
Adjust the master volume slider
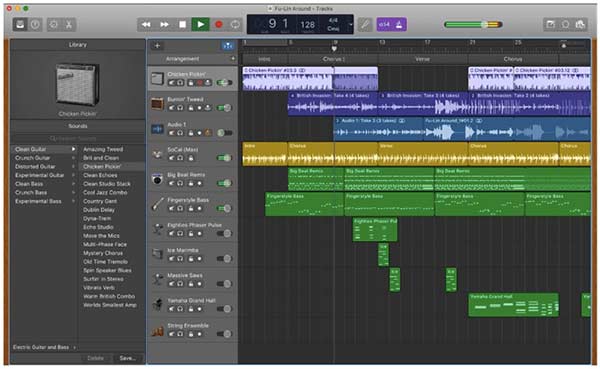click(x=473, y=24)
